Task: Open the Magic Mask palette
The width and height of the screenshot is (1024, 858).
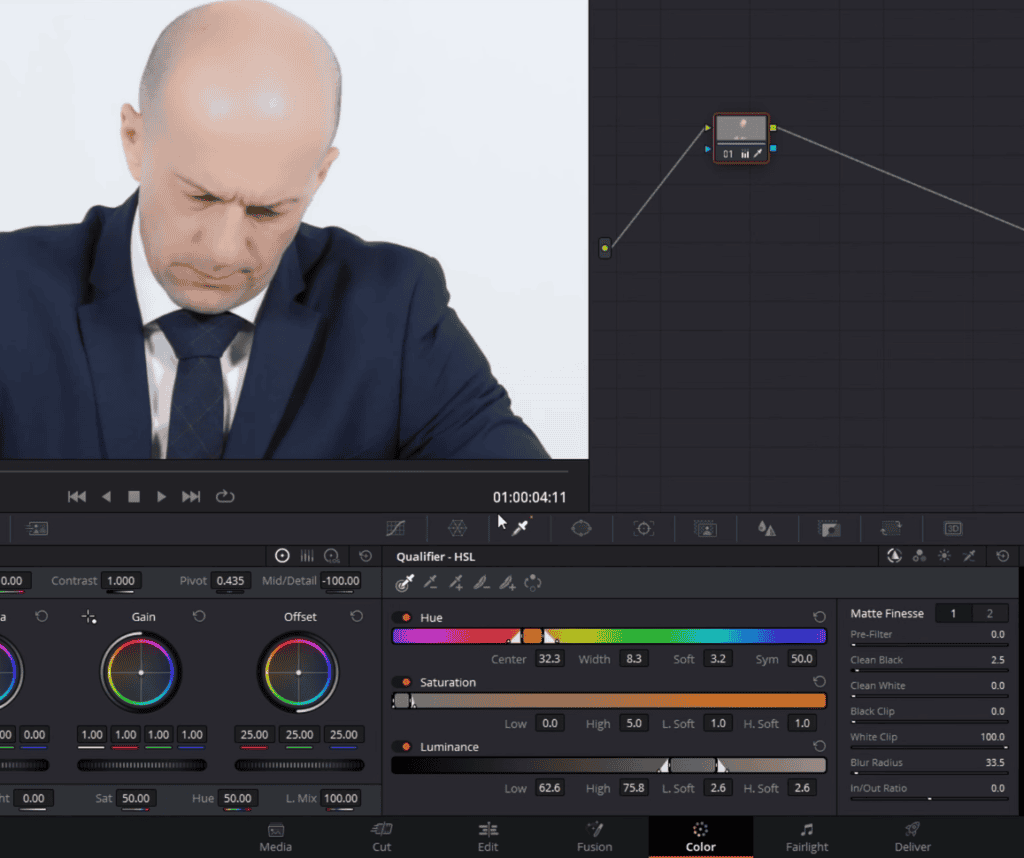Action: (x=705, y=528)
